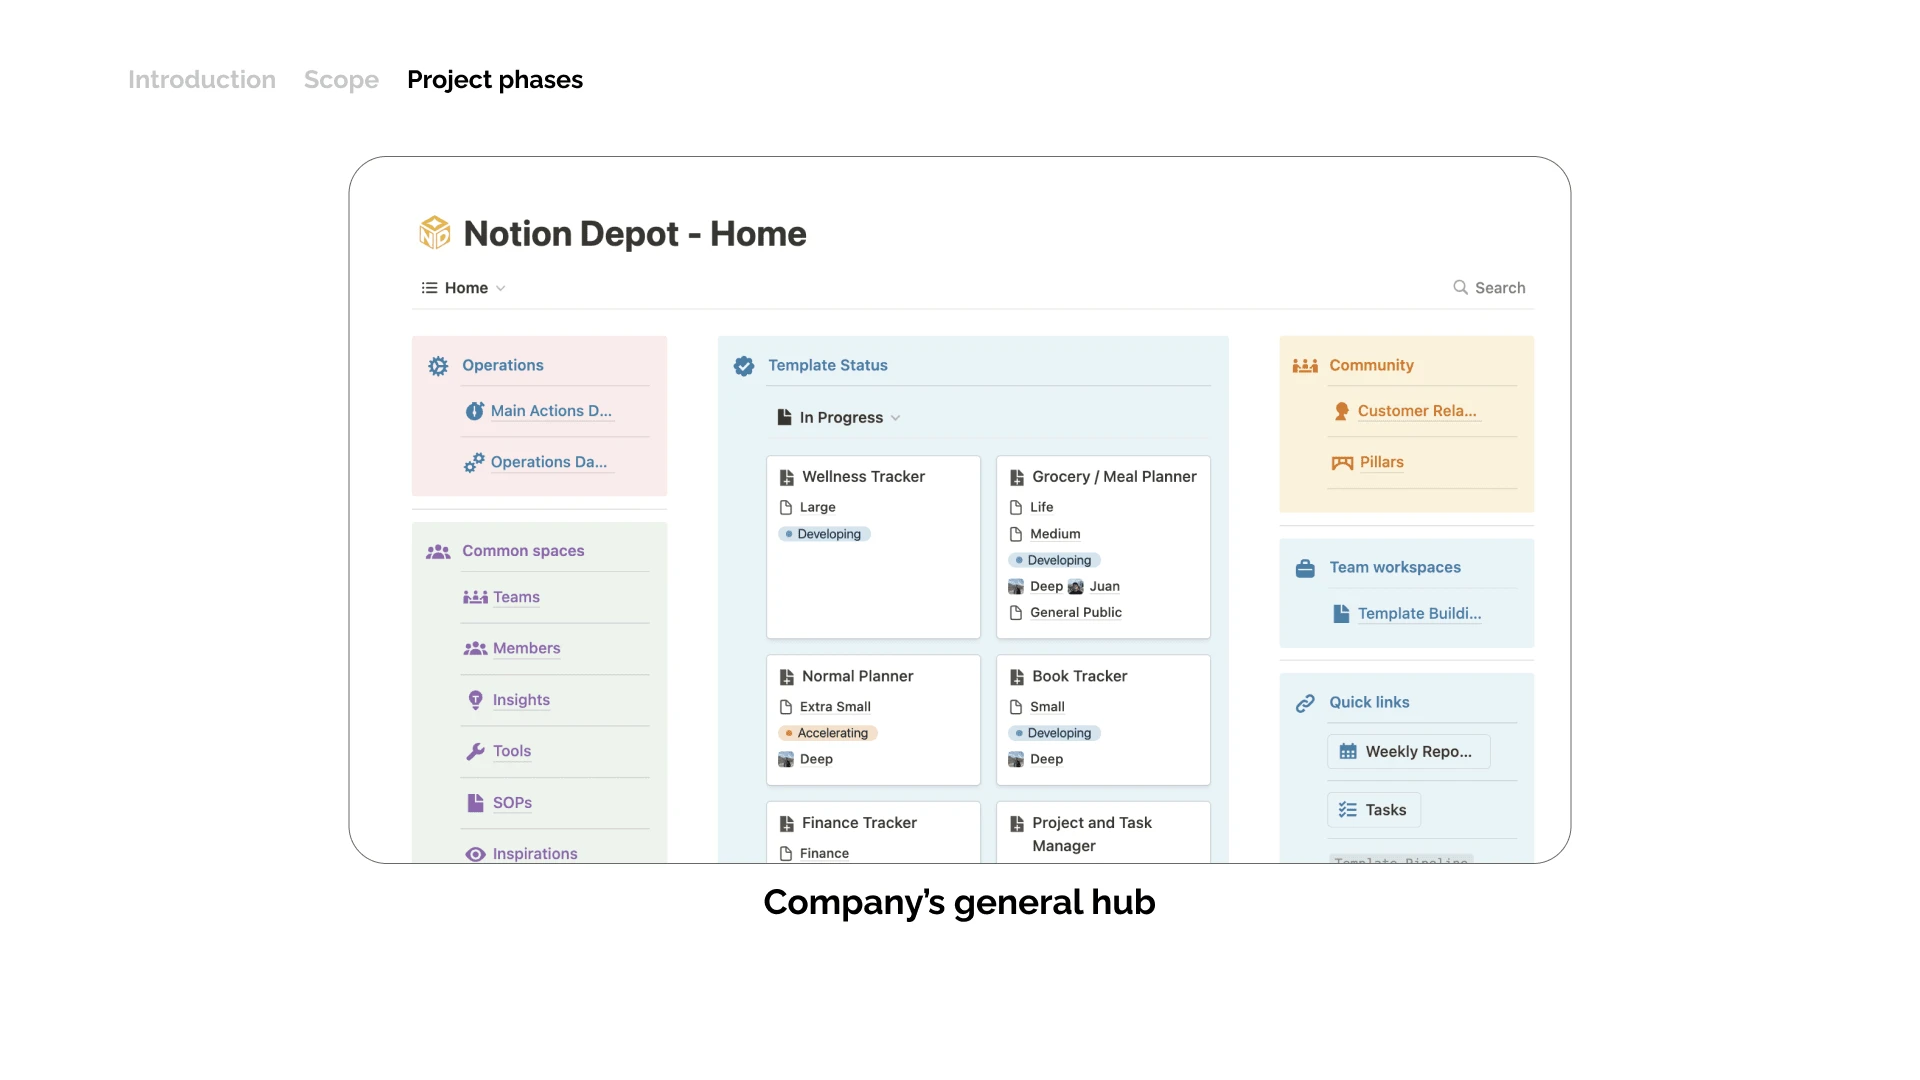Open the Tools page link
The image size is (1920, 1080).
pyautogui.click(x=512, y=751)
